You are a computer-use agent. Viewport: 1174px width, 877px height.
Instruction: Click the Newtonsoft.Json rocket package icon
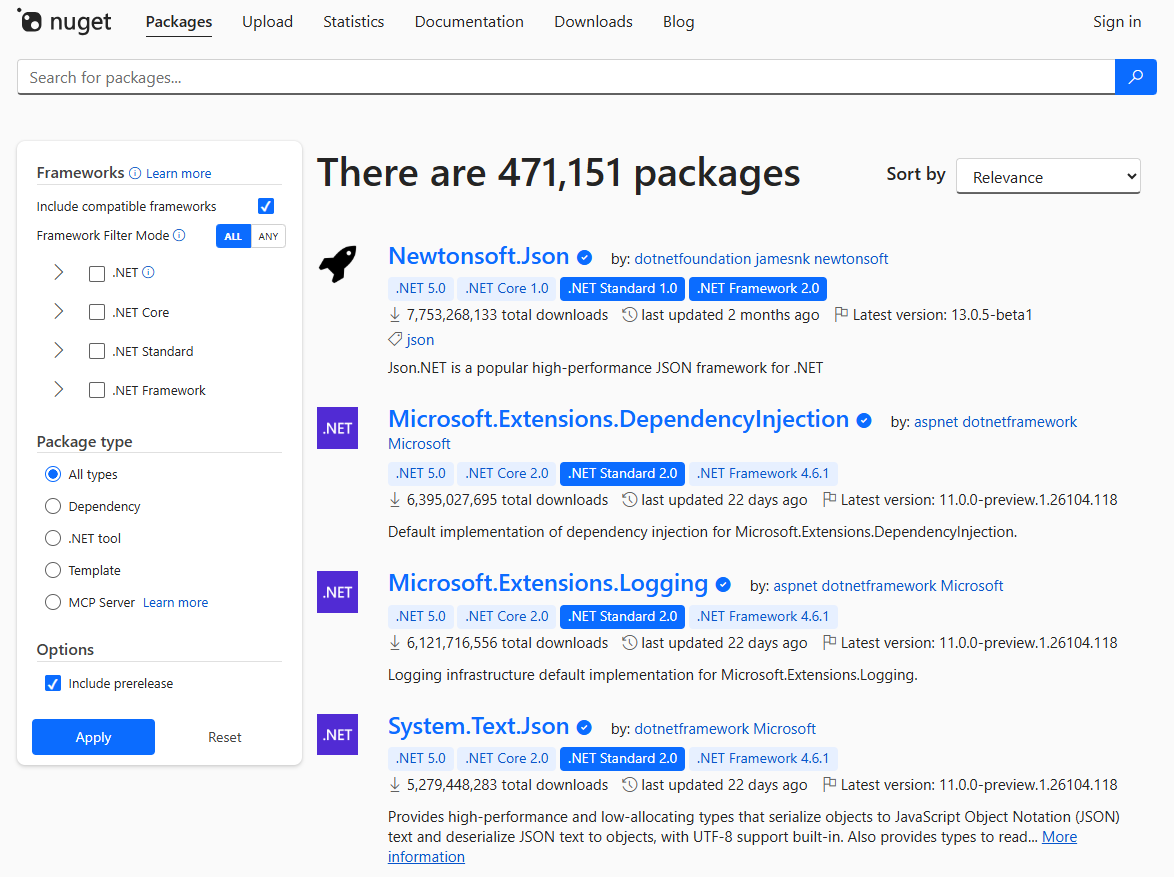[x=338, y=264]
